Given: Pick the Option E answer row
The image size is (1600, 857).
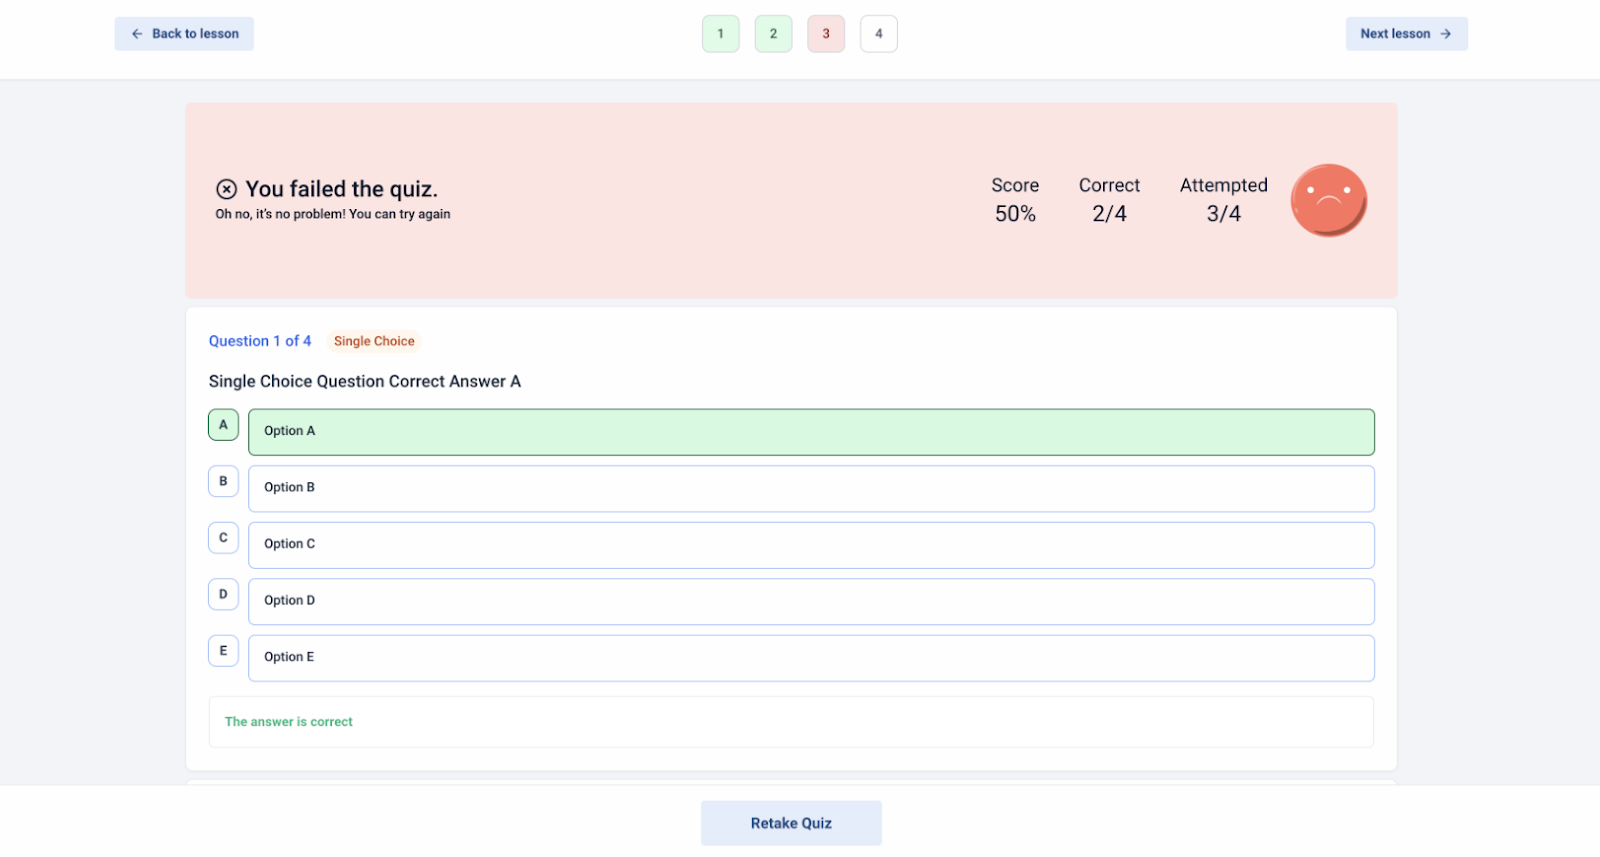Looking at the screenshot, I should tap(810, 658).
